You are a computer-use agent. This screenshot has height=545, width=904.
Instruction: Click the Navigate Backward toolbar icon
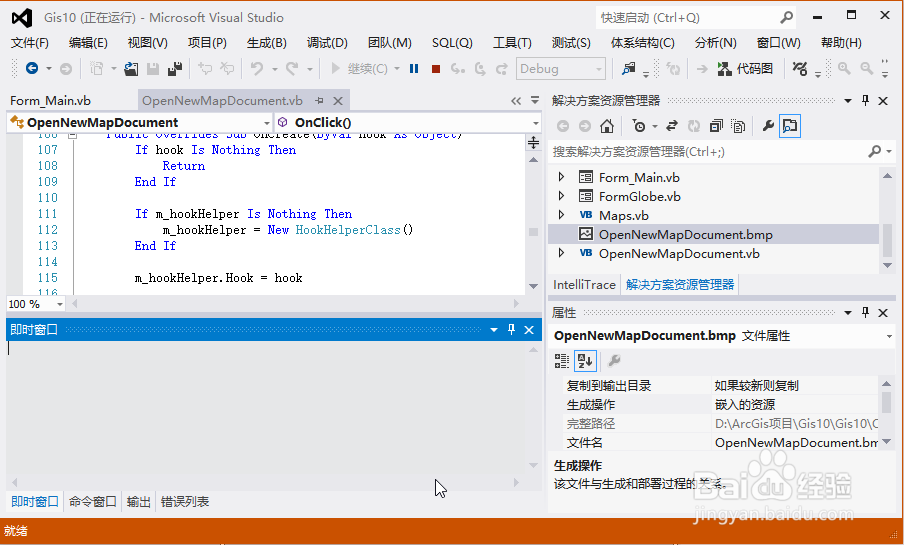[x=32, y=69]
